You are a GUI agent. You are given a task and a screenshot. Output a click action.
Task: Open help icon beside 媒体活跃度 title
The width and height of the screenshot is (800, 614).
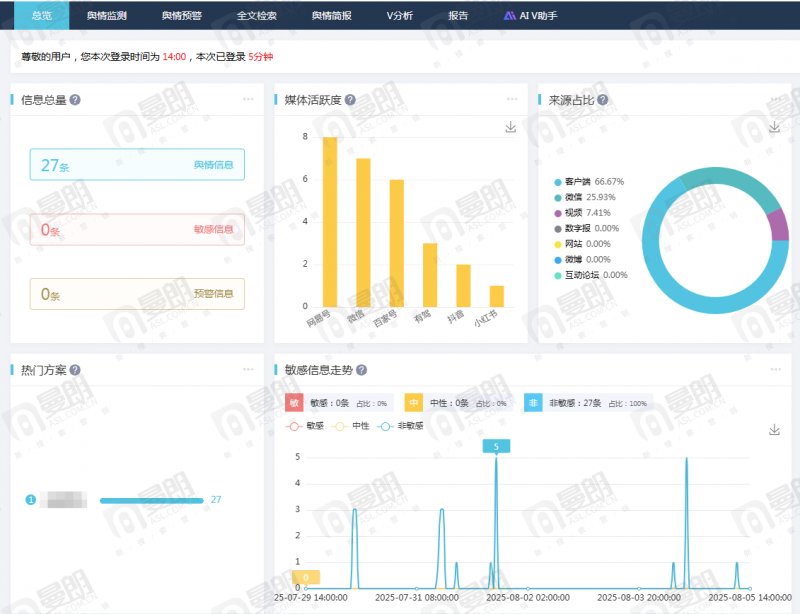(x=350, y=100)
